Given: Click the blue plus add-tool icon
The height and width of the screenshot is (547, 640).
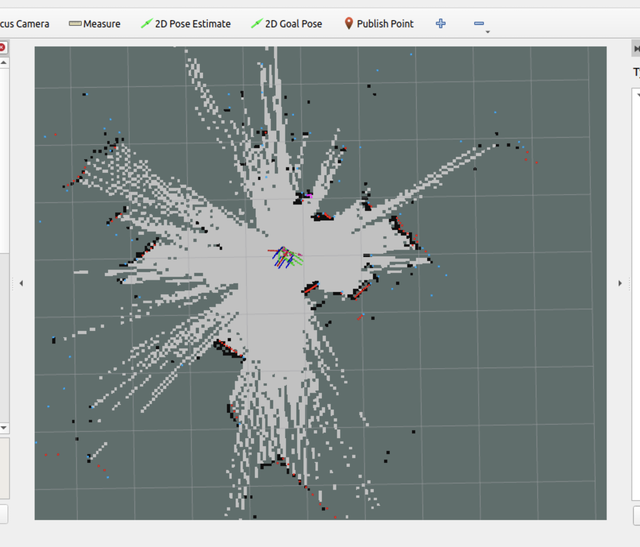Looking at the screenshot, I should [441, 24].
